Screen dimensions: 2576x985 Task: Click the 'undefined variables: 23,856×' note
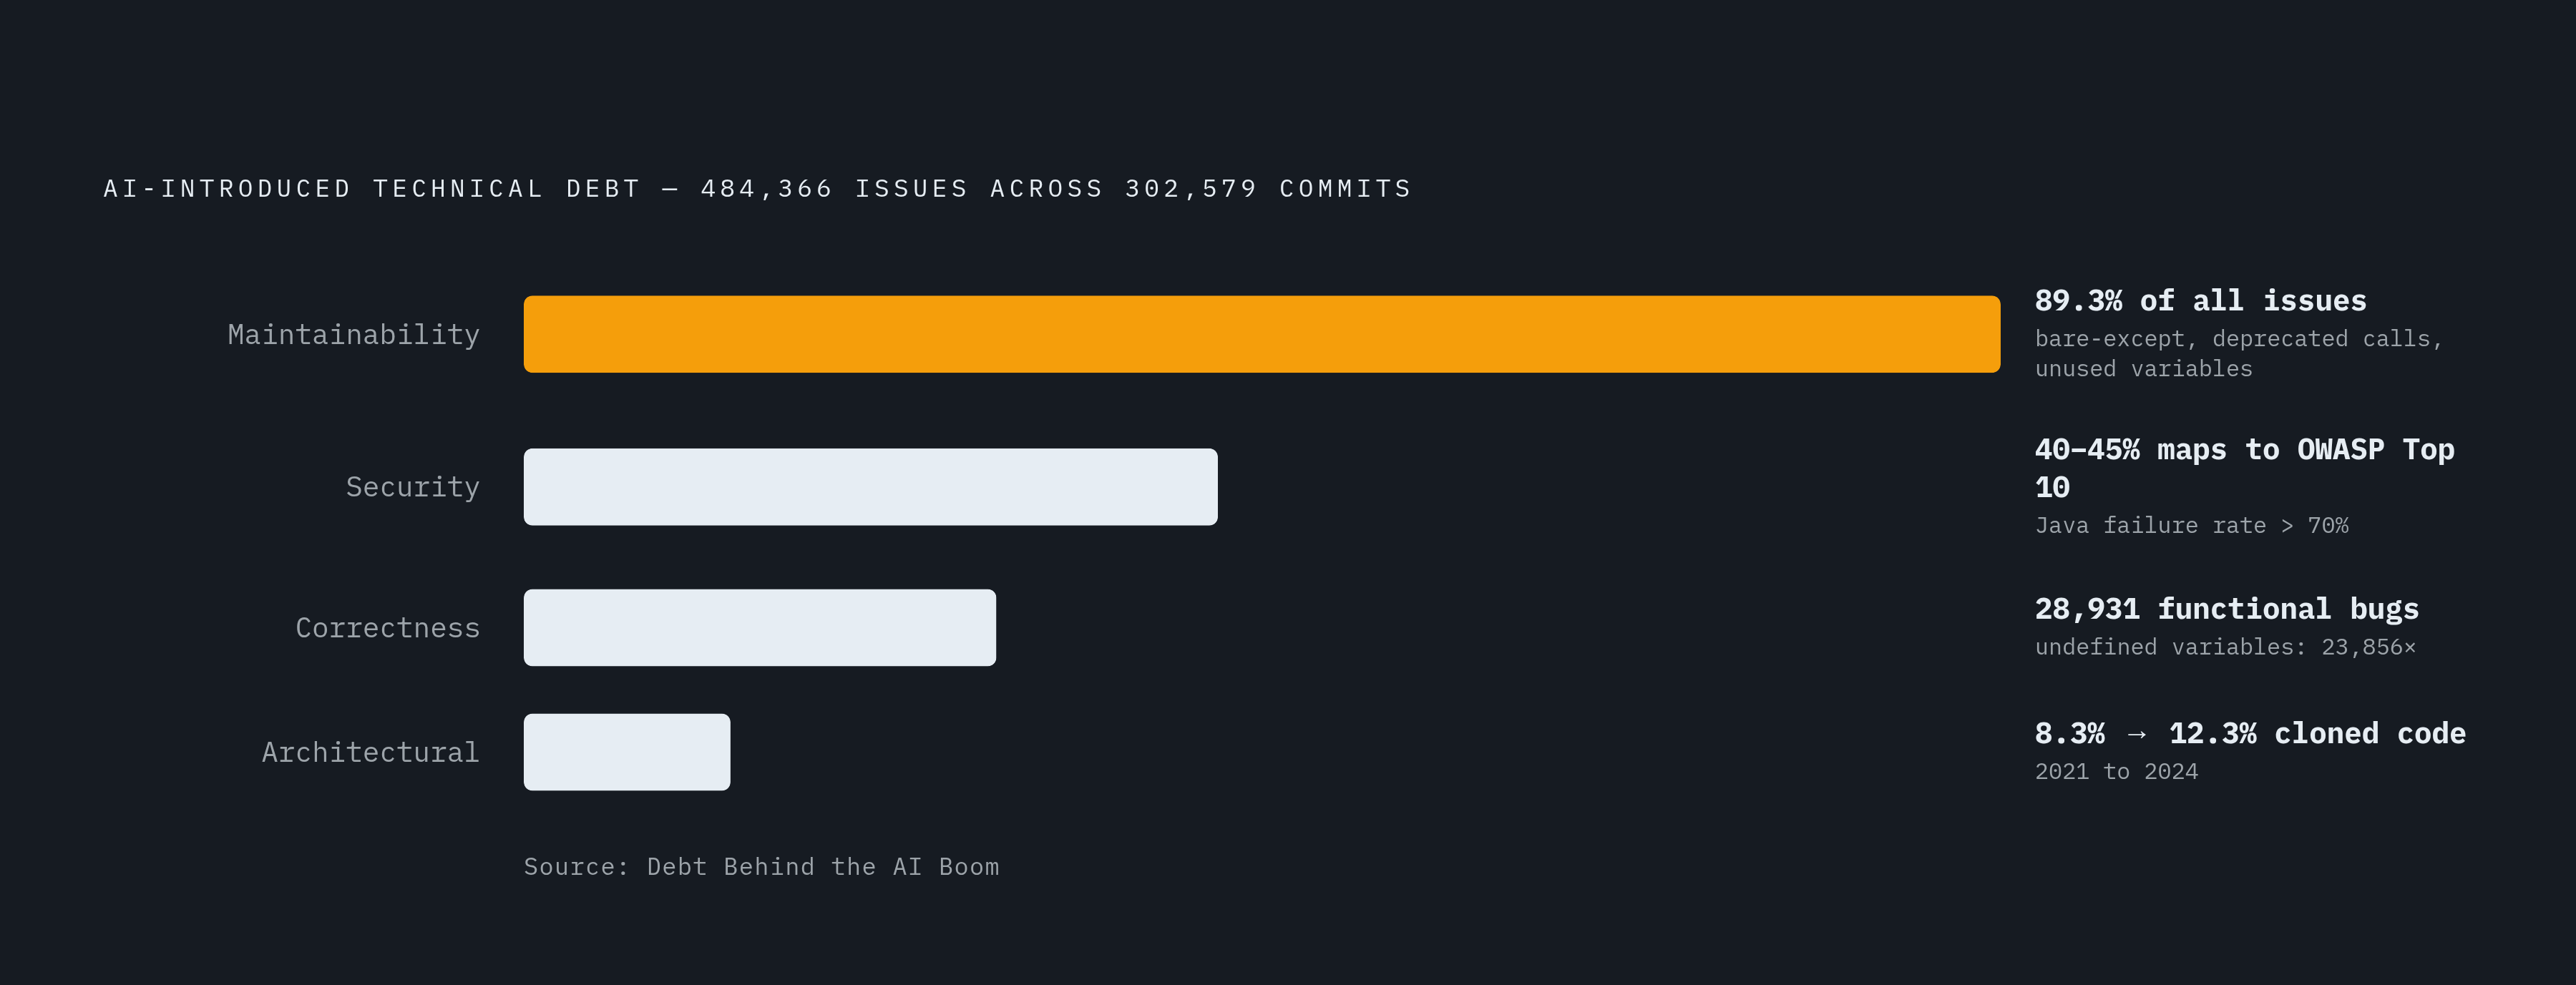click(x=2226, y=647)
